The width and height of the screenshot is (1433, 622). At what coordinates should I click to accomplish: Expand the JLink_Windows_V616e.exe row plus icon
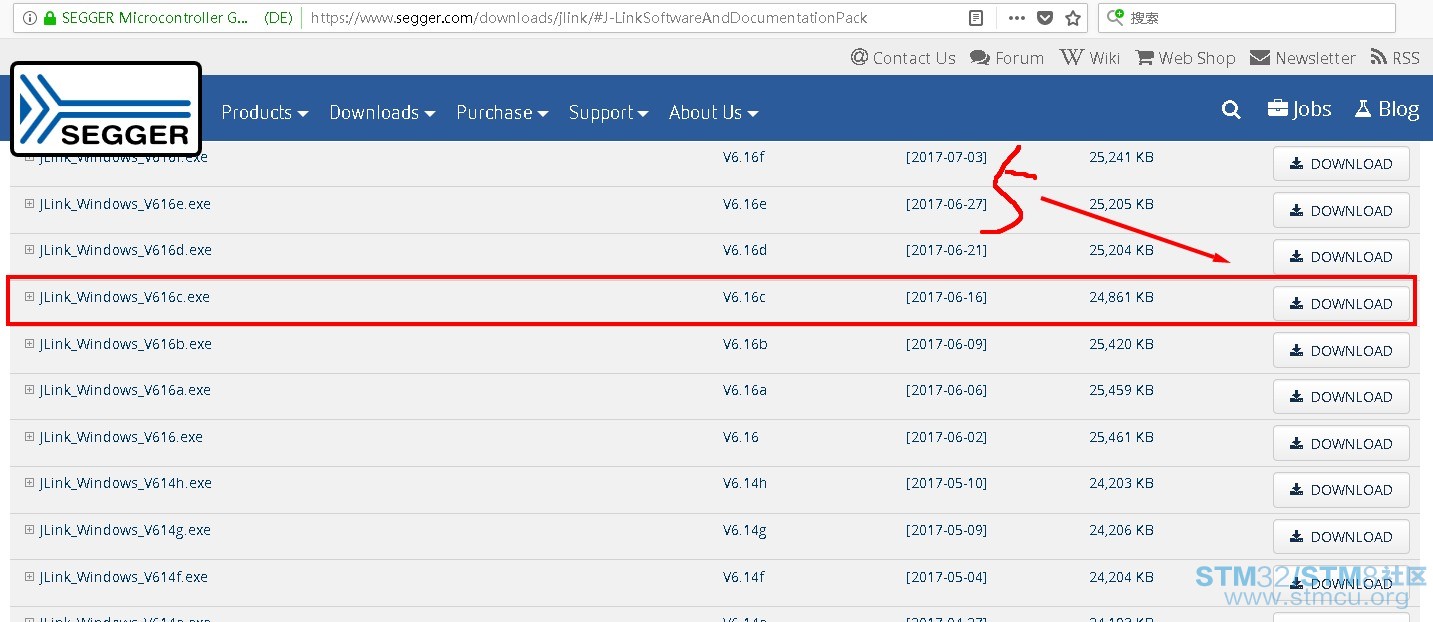coord(29,204)
